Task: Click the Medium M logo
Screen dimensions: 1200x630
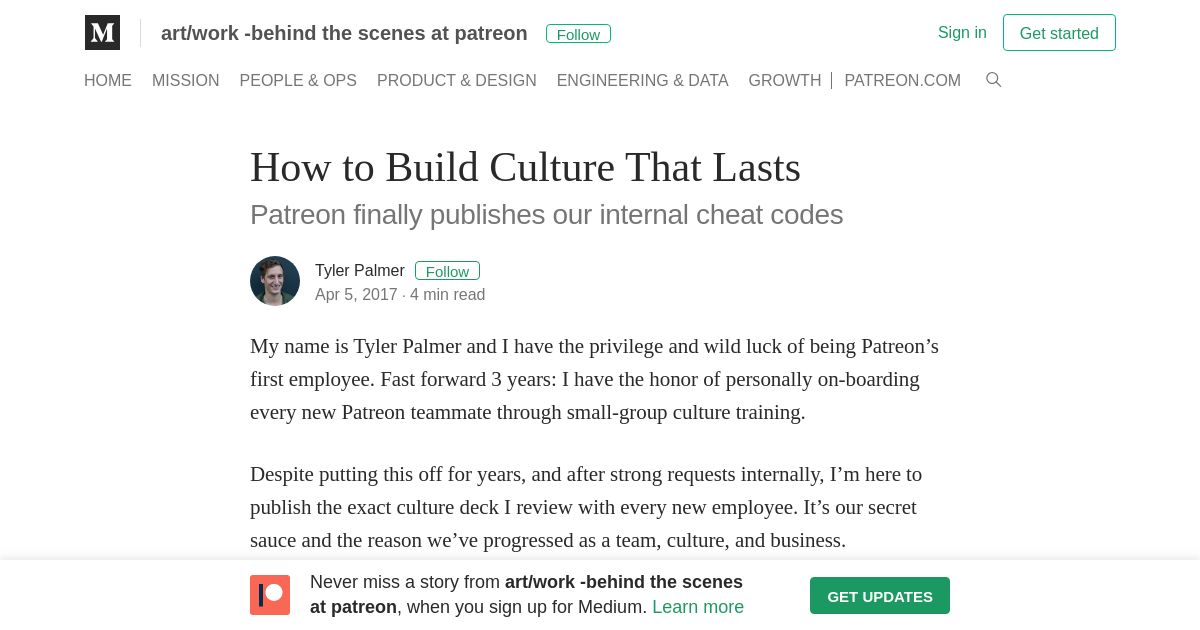Action: [102, 33]
